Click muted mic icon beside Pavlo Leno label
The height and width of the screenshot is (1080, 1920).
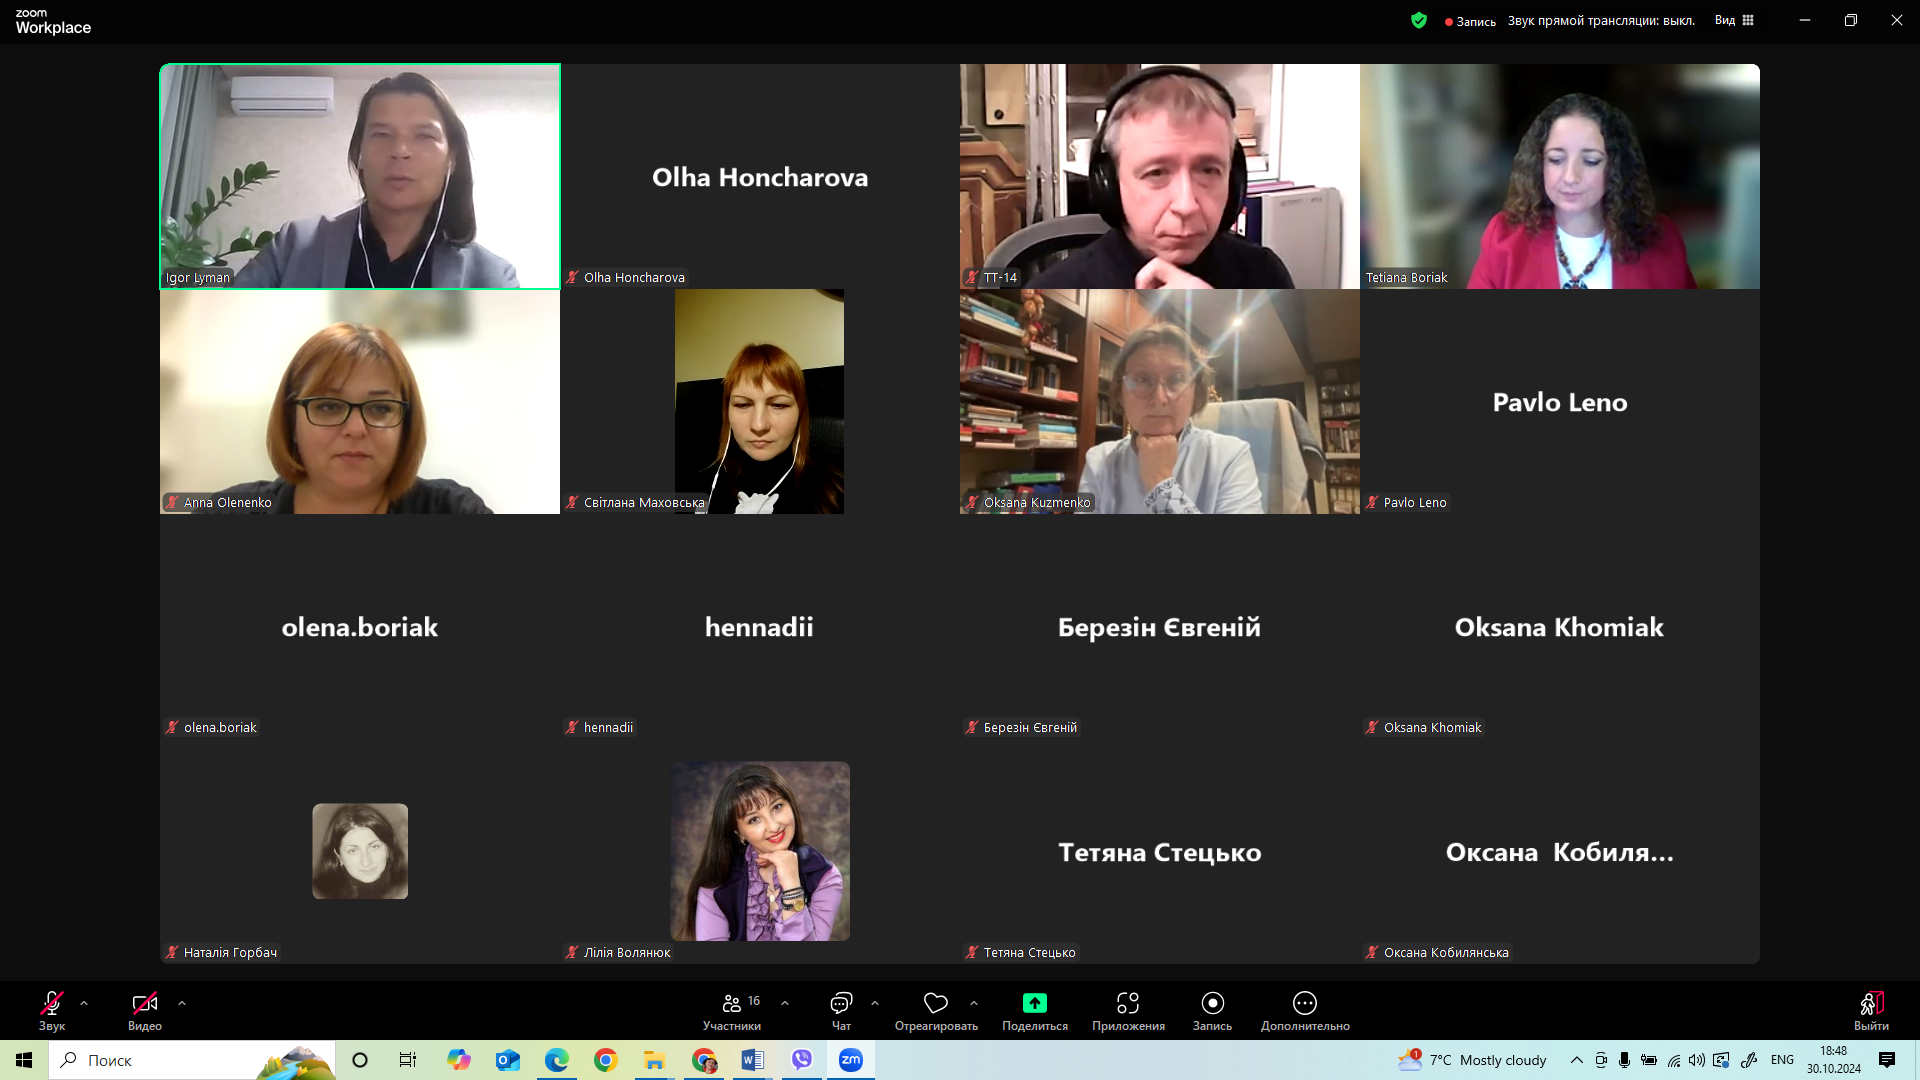(x=1372, y=502)
